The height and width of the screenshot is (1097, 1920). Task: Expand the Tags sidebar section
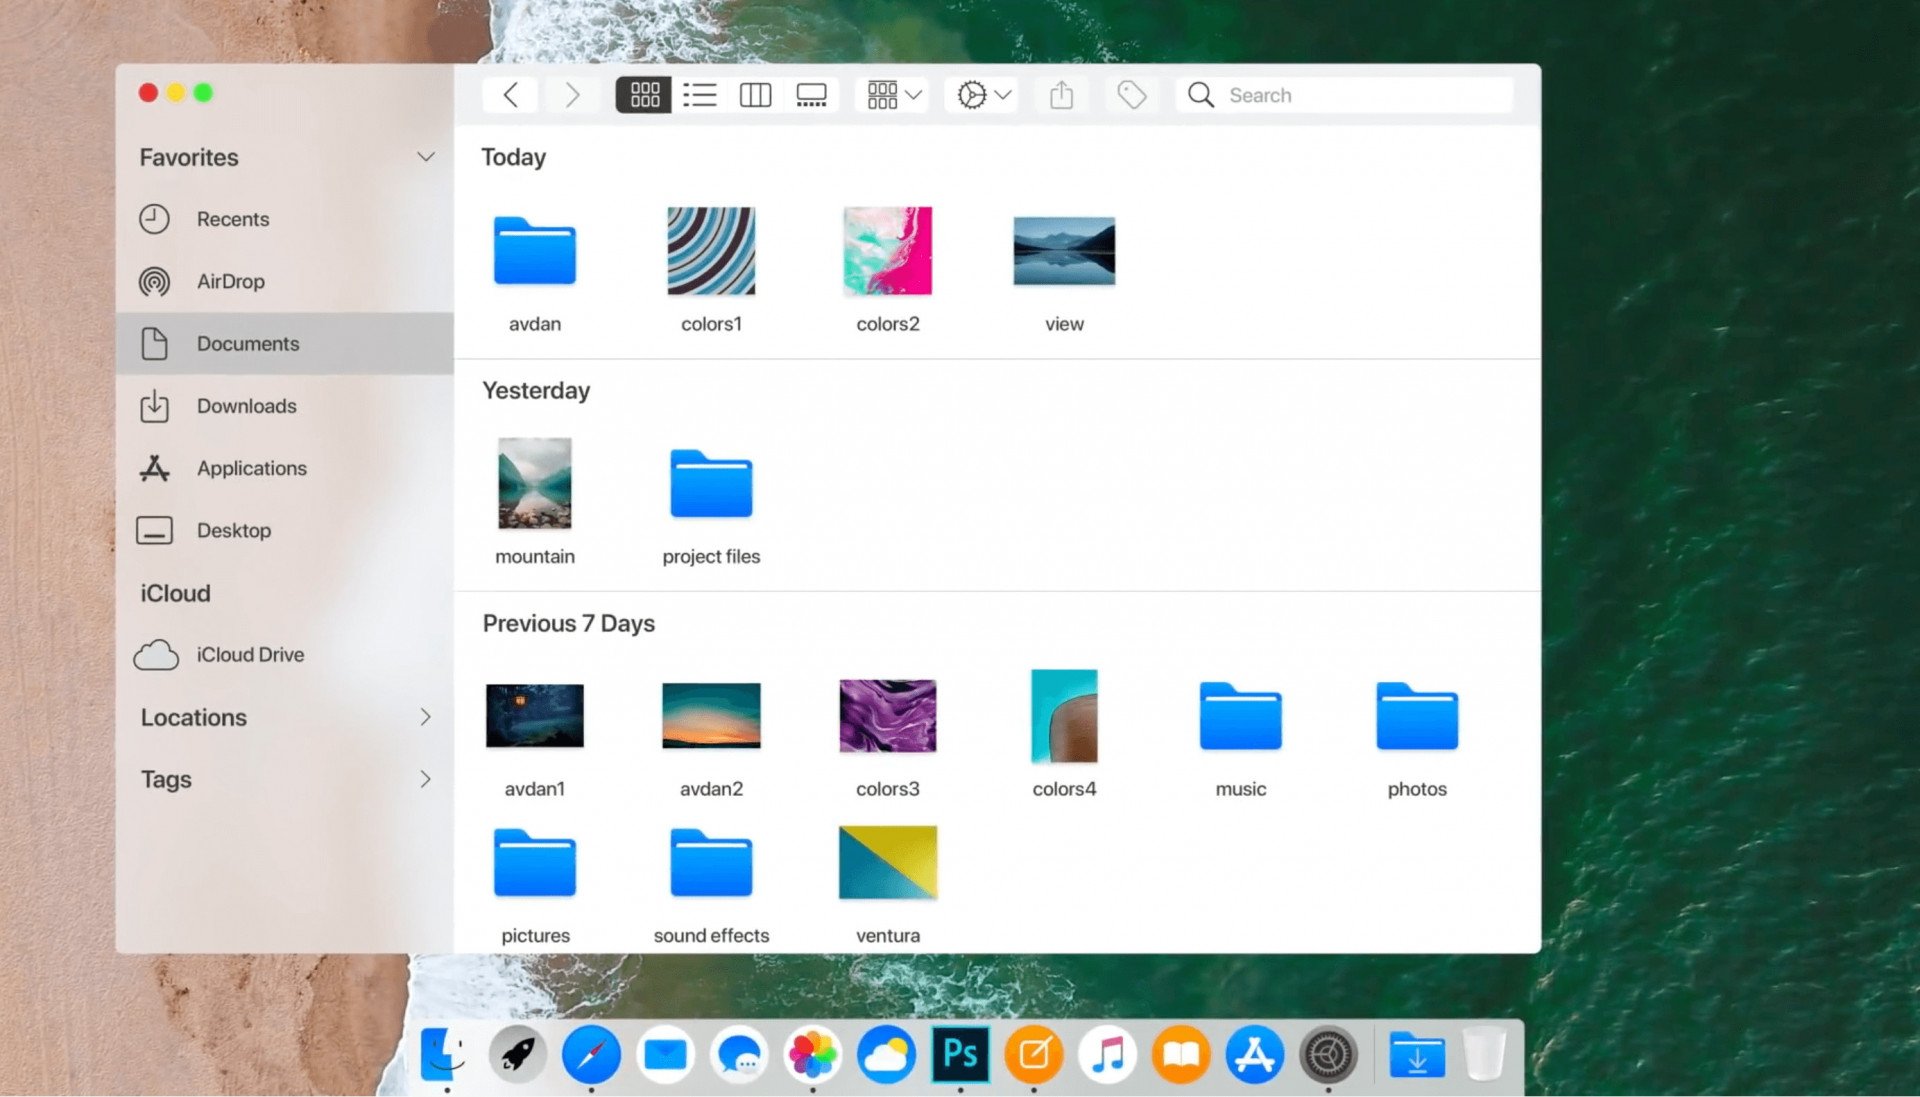coord(426,779)
